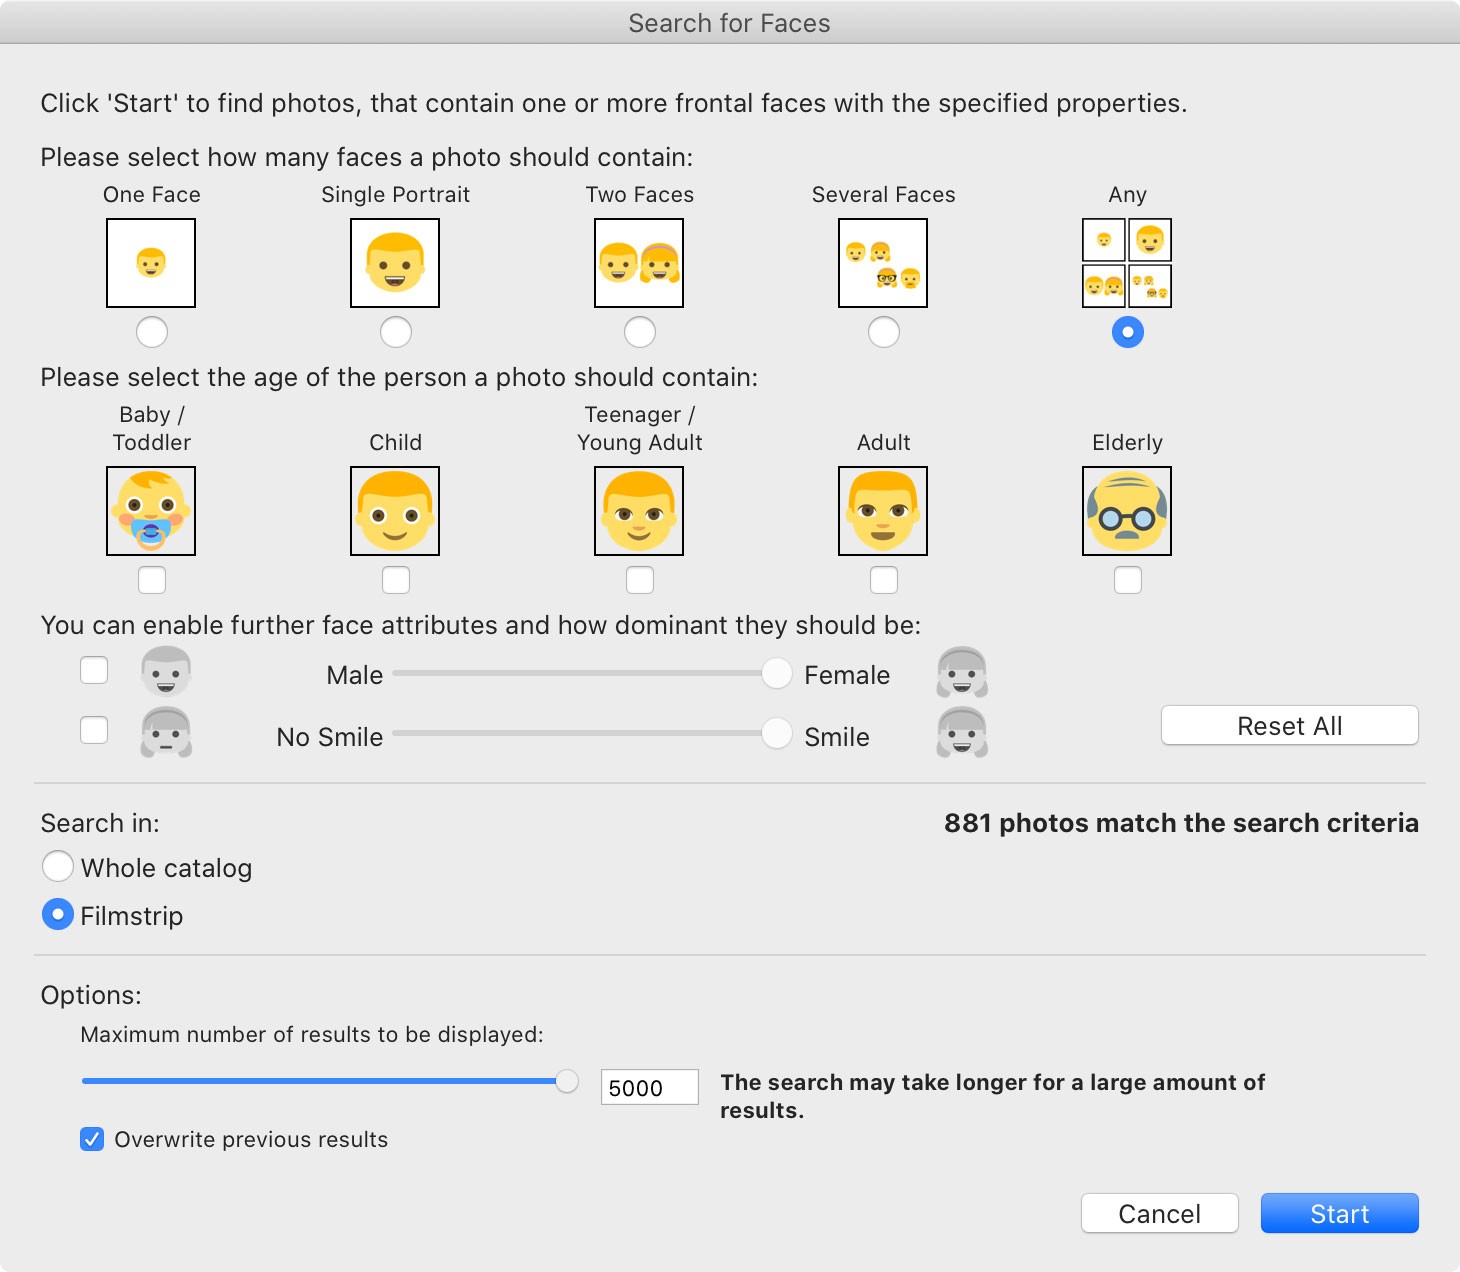This screenshot has height=1272, width=1460.
Task: Select the Several Faces radio button
Action: 883,332
